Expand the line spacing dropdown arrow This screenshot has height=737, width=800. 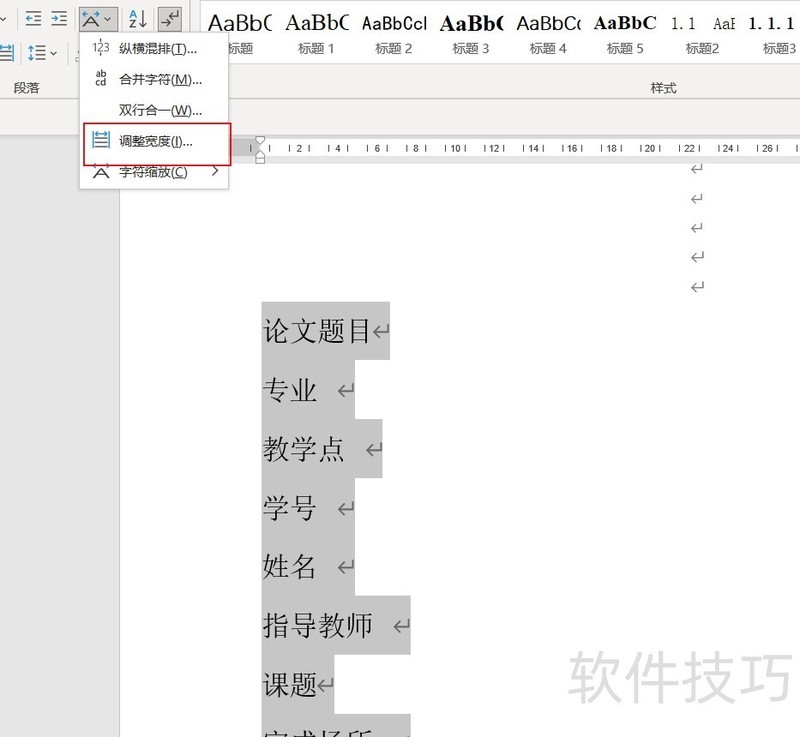(54, 53)
